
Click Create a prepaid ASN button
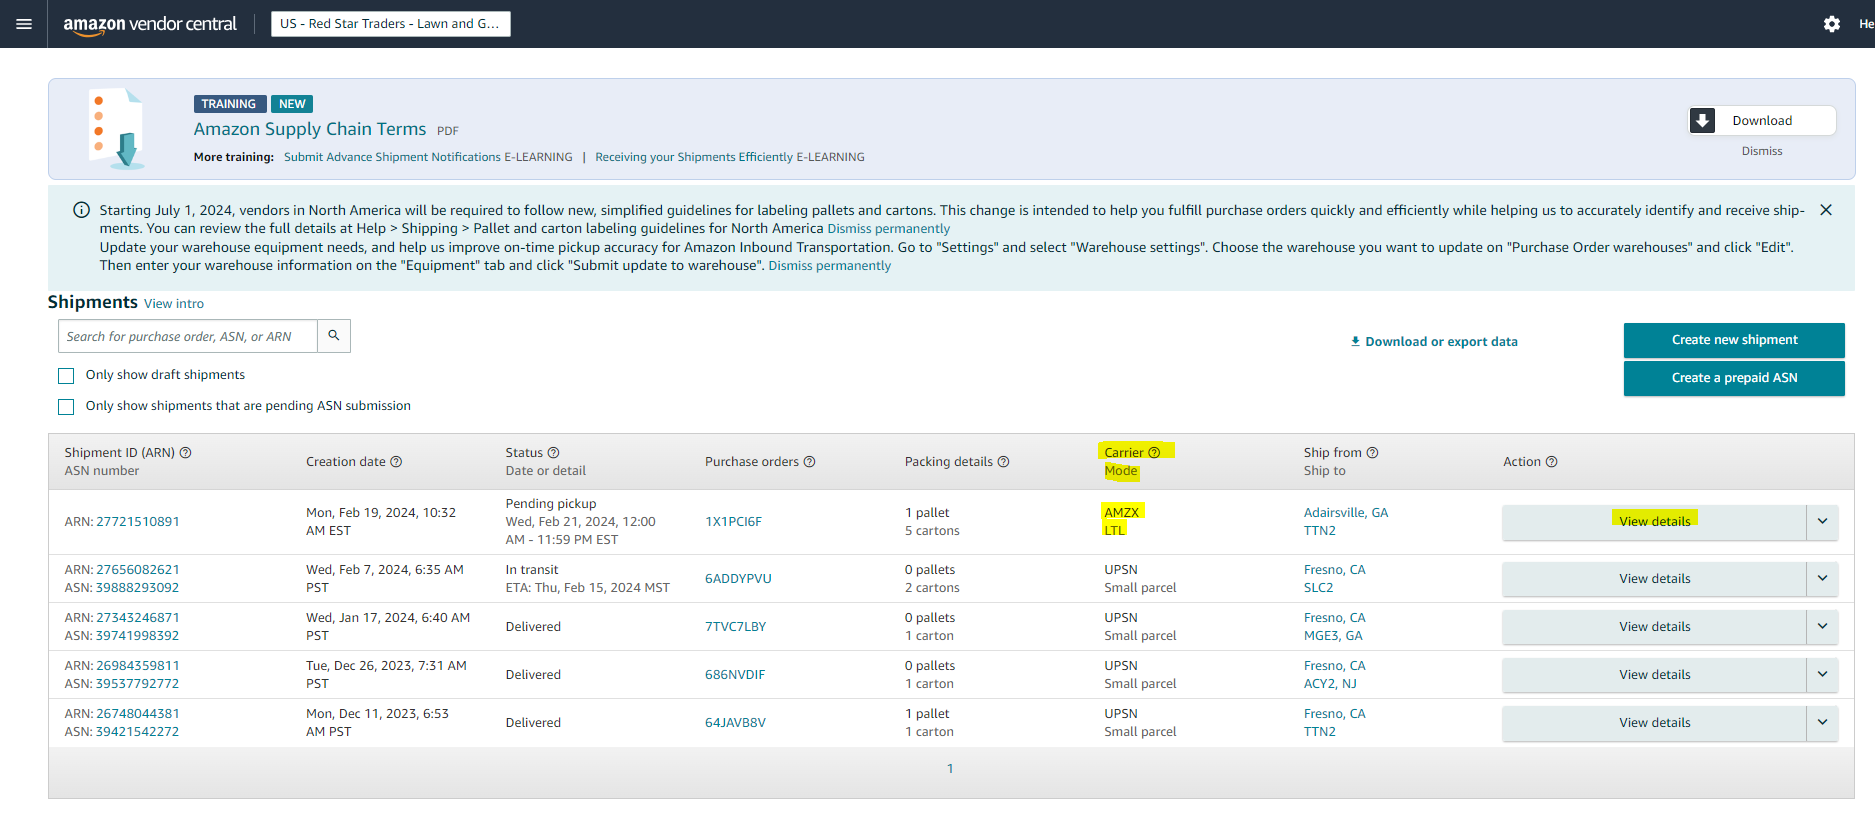tap(1734, 378)
